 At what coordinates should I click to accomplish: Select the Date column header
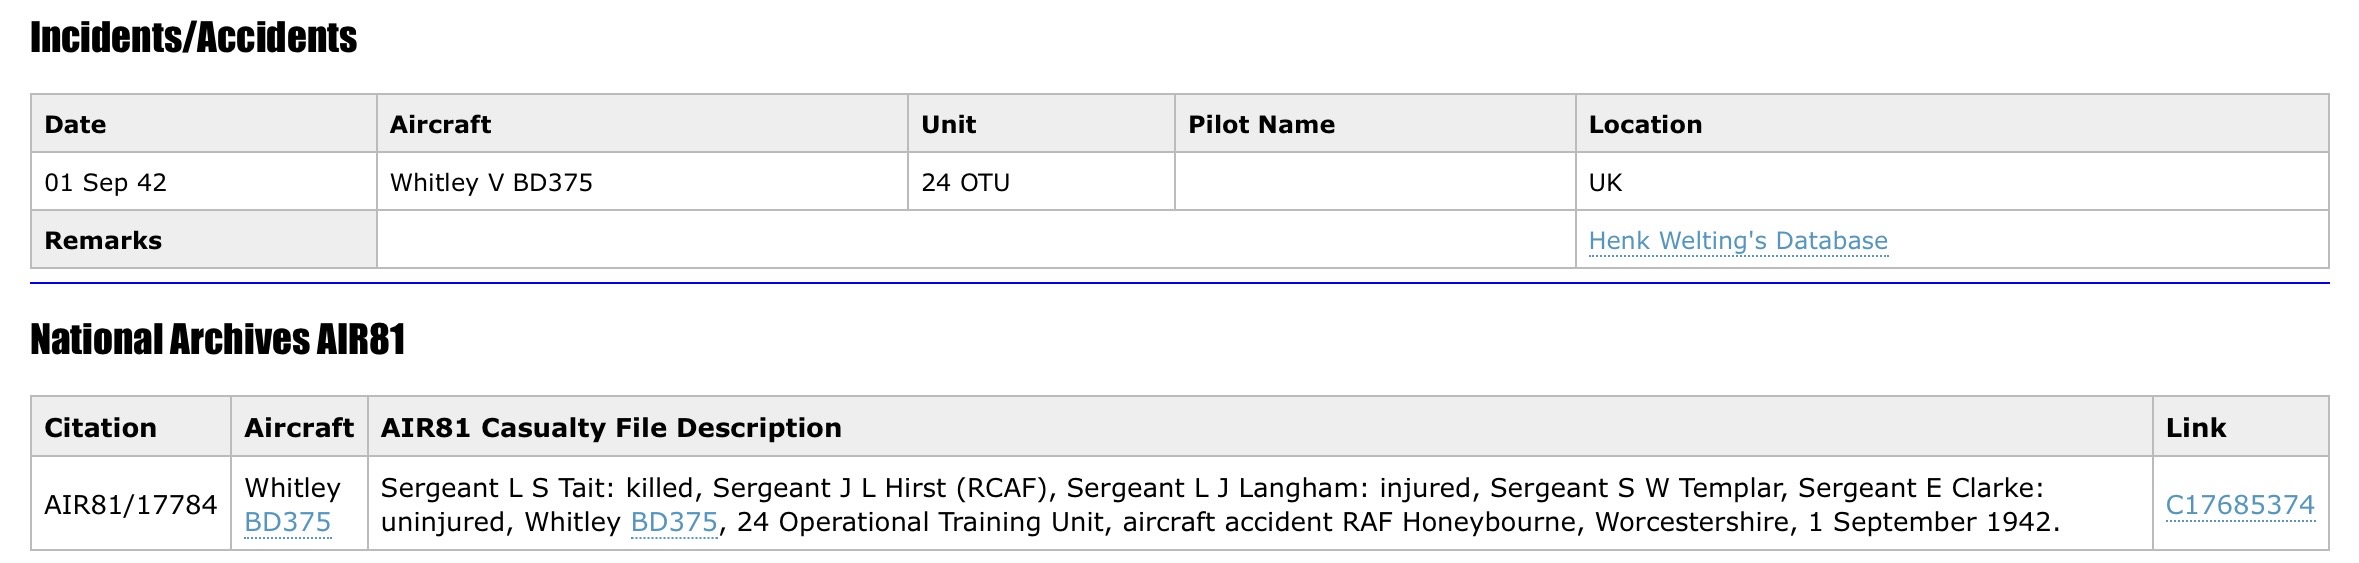[75, 124]
